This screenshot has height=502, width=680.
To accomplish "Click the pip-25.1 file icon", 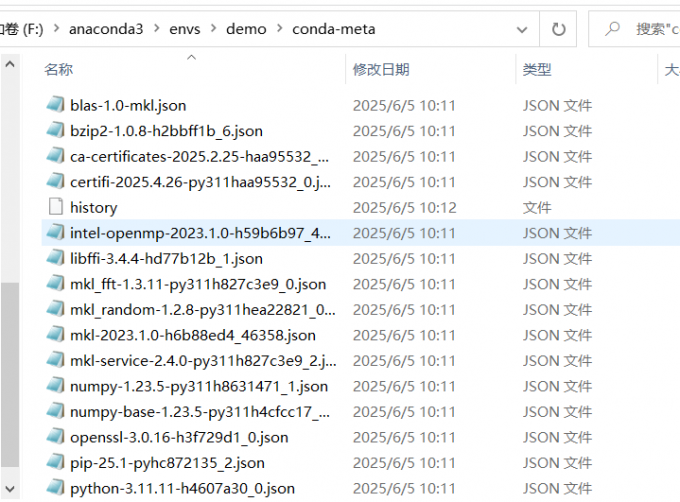I will [56, 463].
